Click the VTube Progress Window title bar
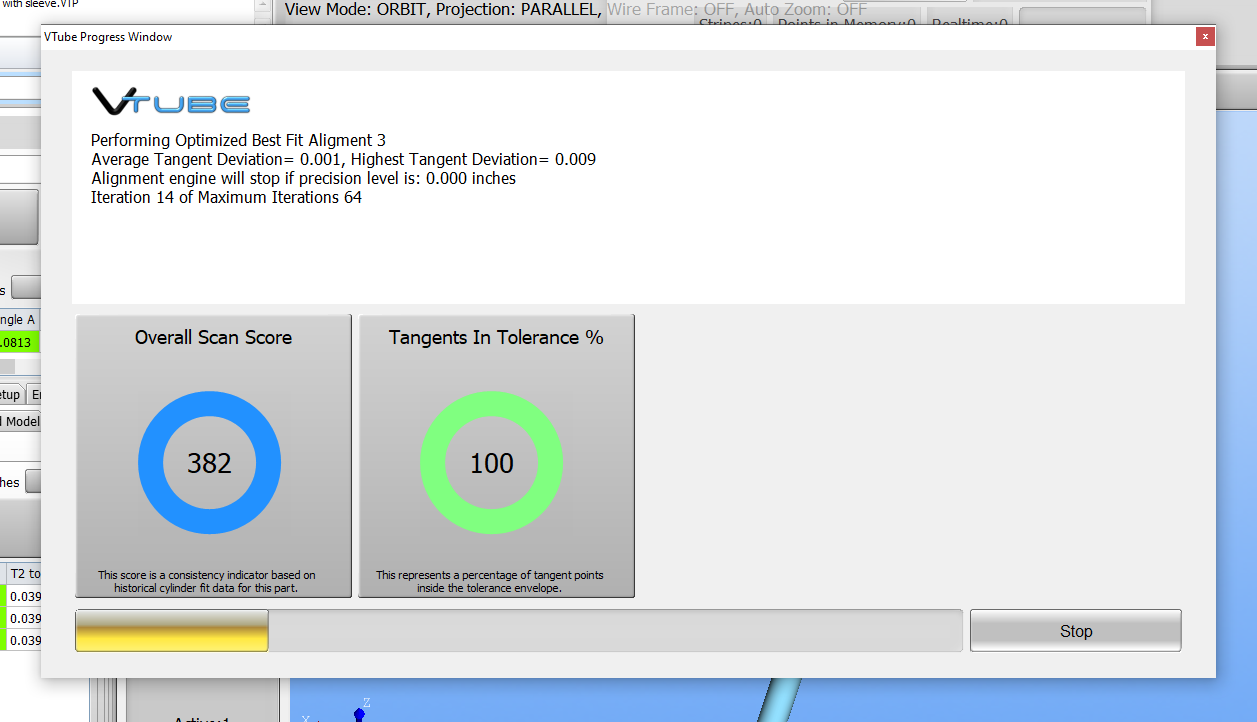Screen dimensions: 1257x722 click(600, 37)
